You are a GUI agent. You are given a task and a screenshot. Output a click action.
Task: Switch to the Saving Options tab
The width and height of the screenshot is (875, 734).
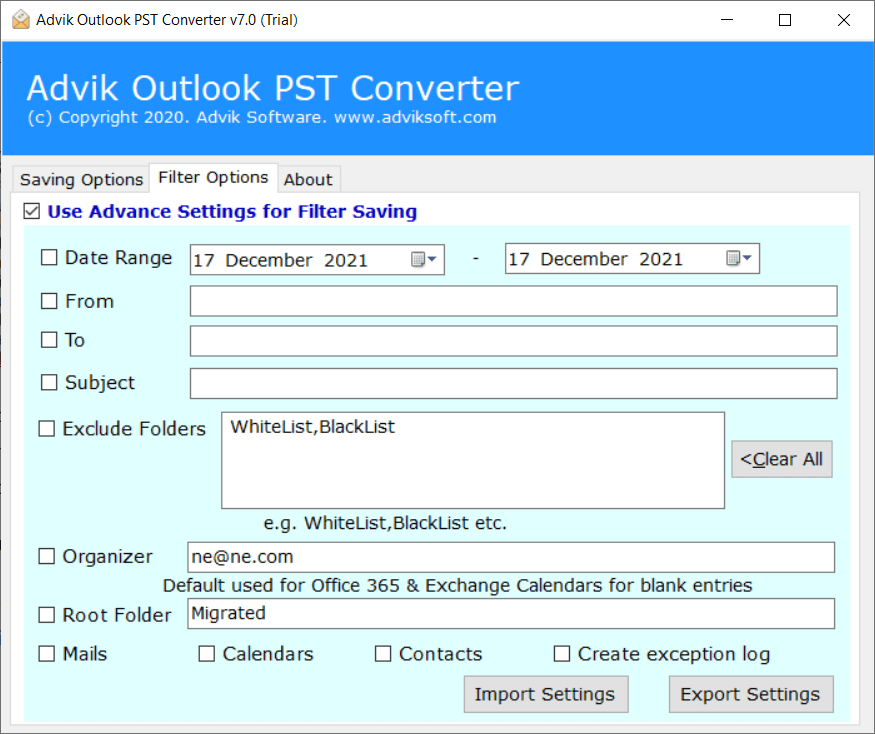(81, 180)
